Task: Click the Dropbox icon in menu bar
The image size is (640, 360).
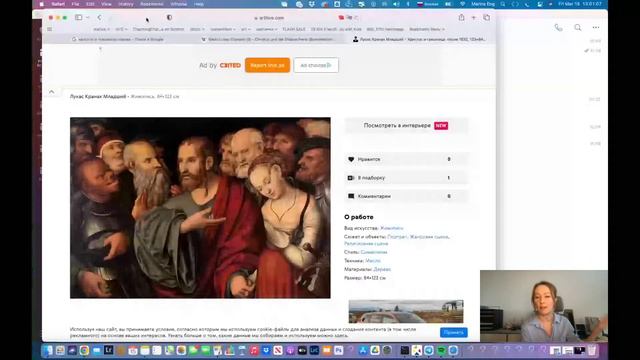Action: pos(312,4)
